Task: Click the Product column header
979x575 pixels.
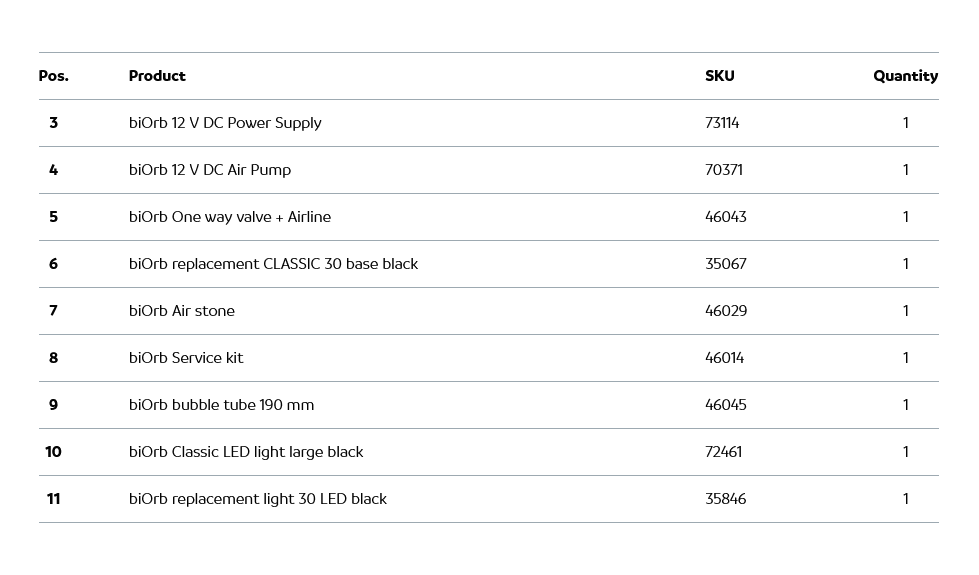Action: coord(157,76)
